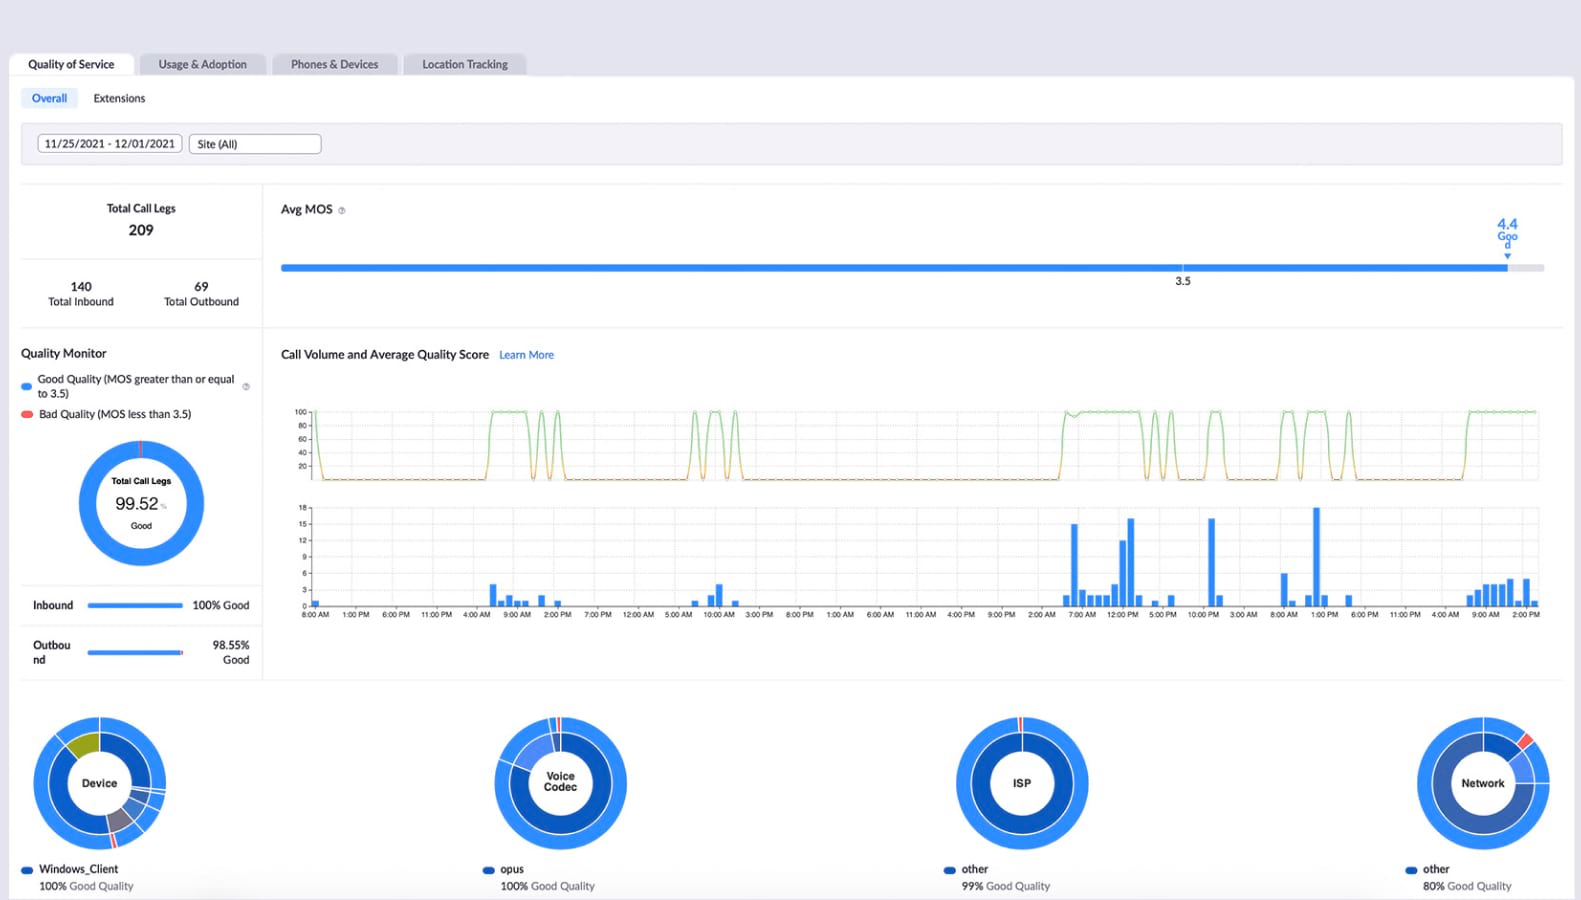Open the 11/25/2021 - 12/01/2021 date range picker

point(110,144)
